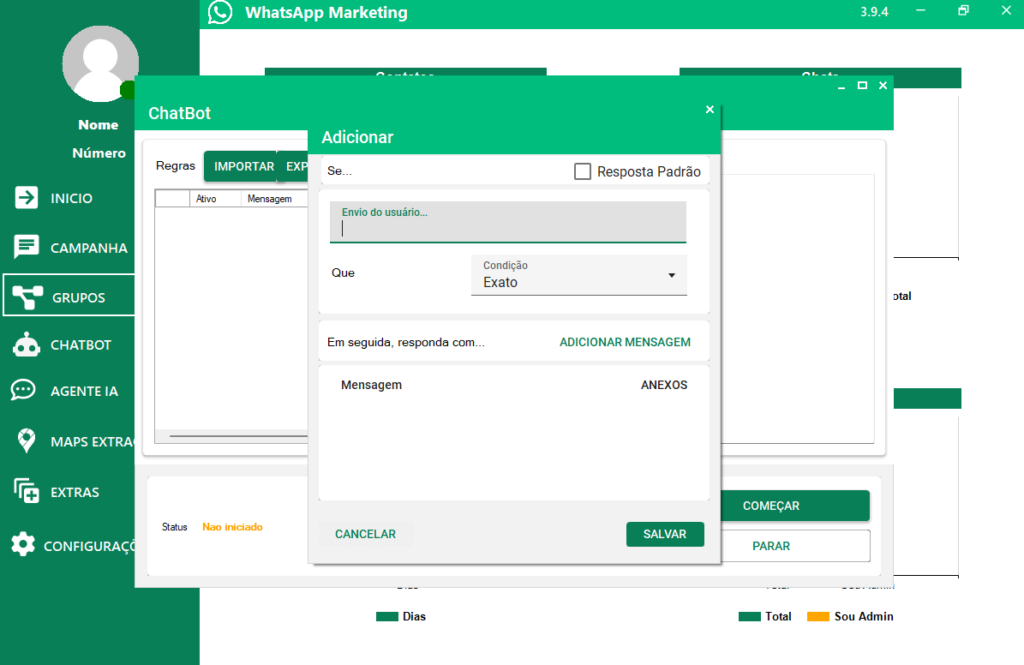Click the Começar button
The width and height of the screenshot is (1024, 665).
pyautogui.click(x=771, y=506)
